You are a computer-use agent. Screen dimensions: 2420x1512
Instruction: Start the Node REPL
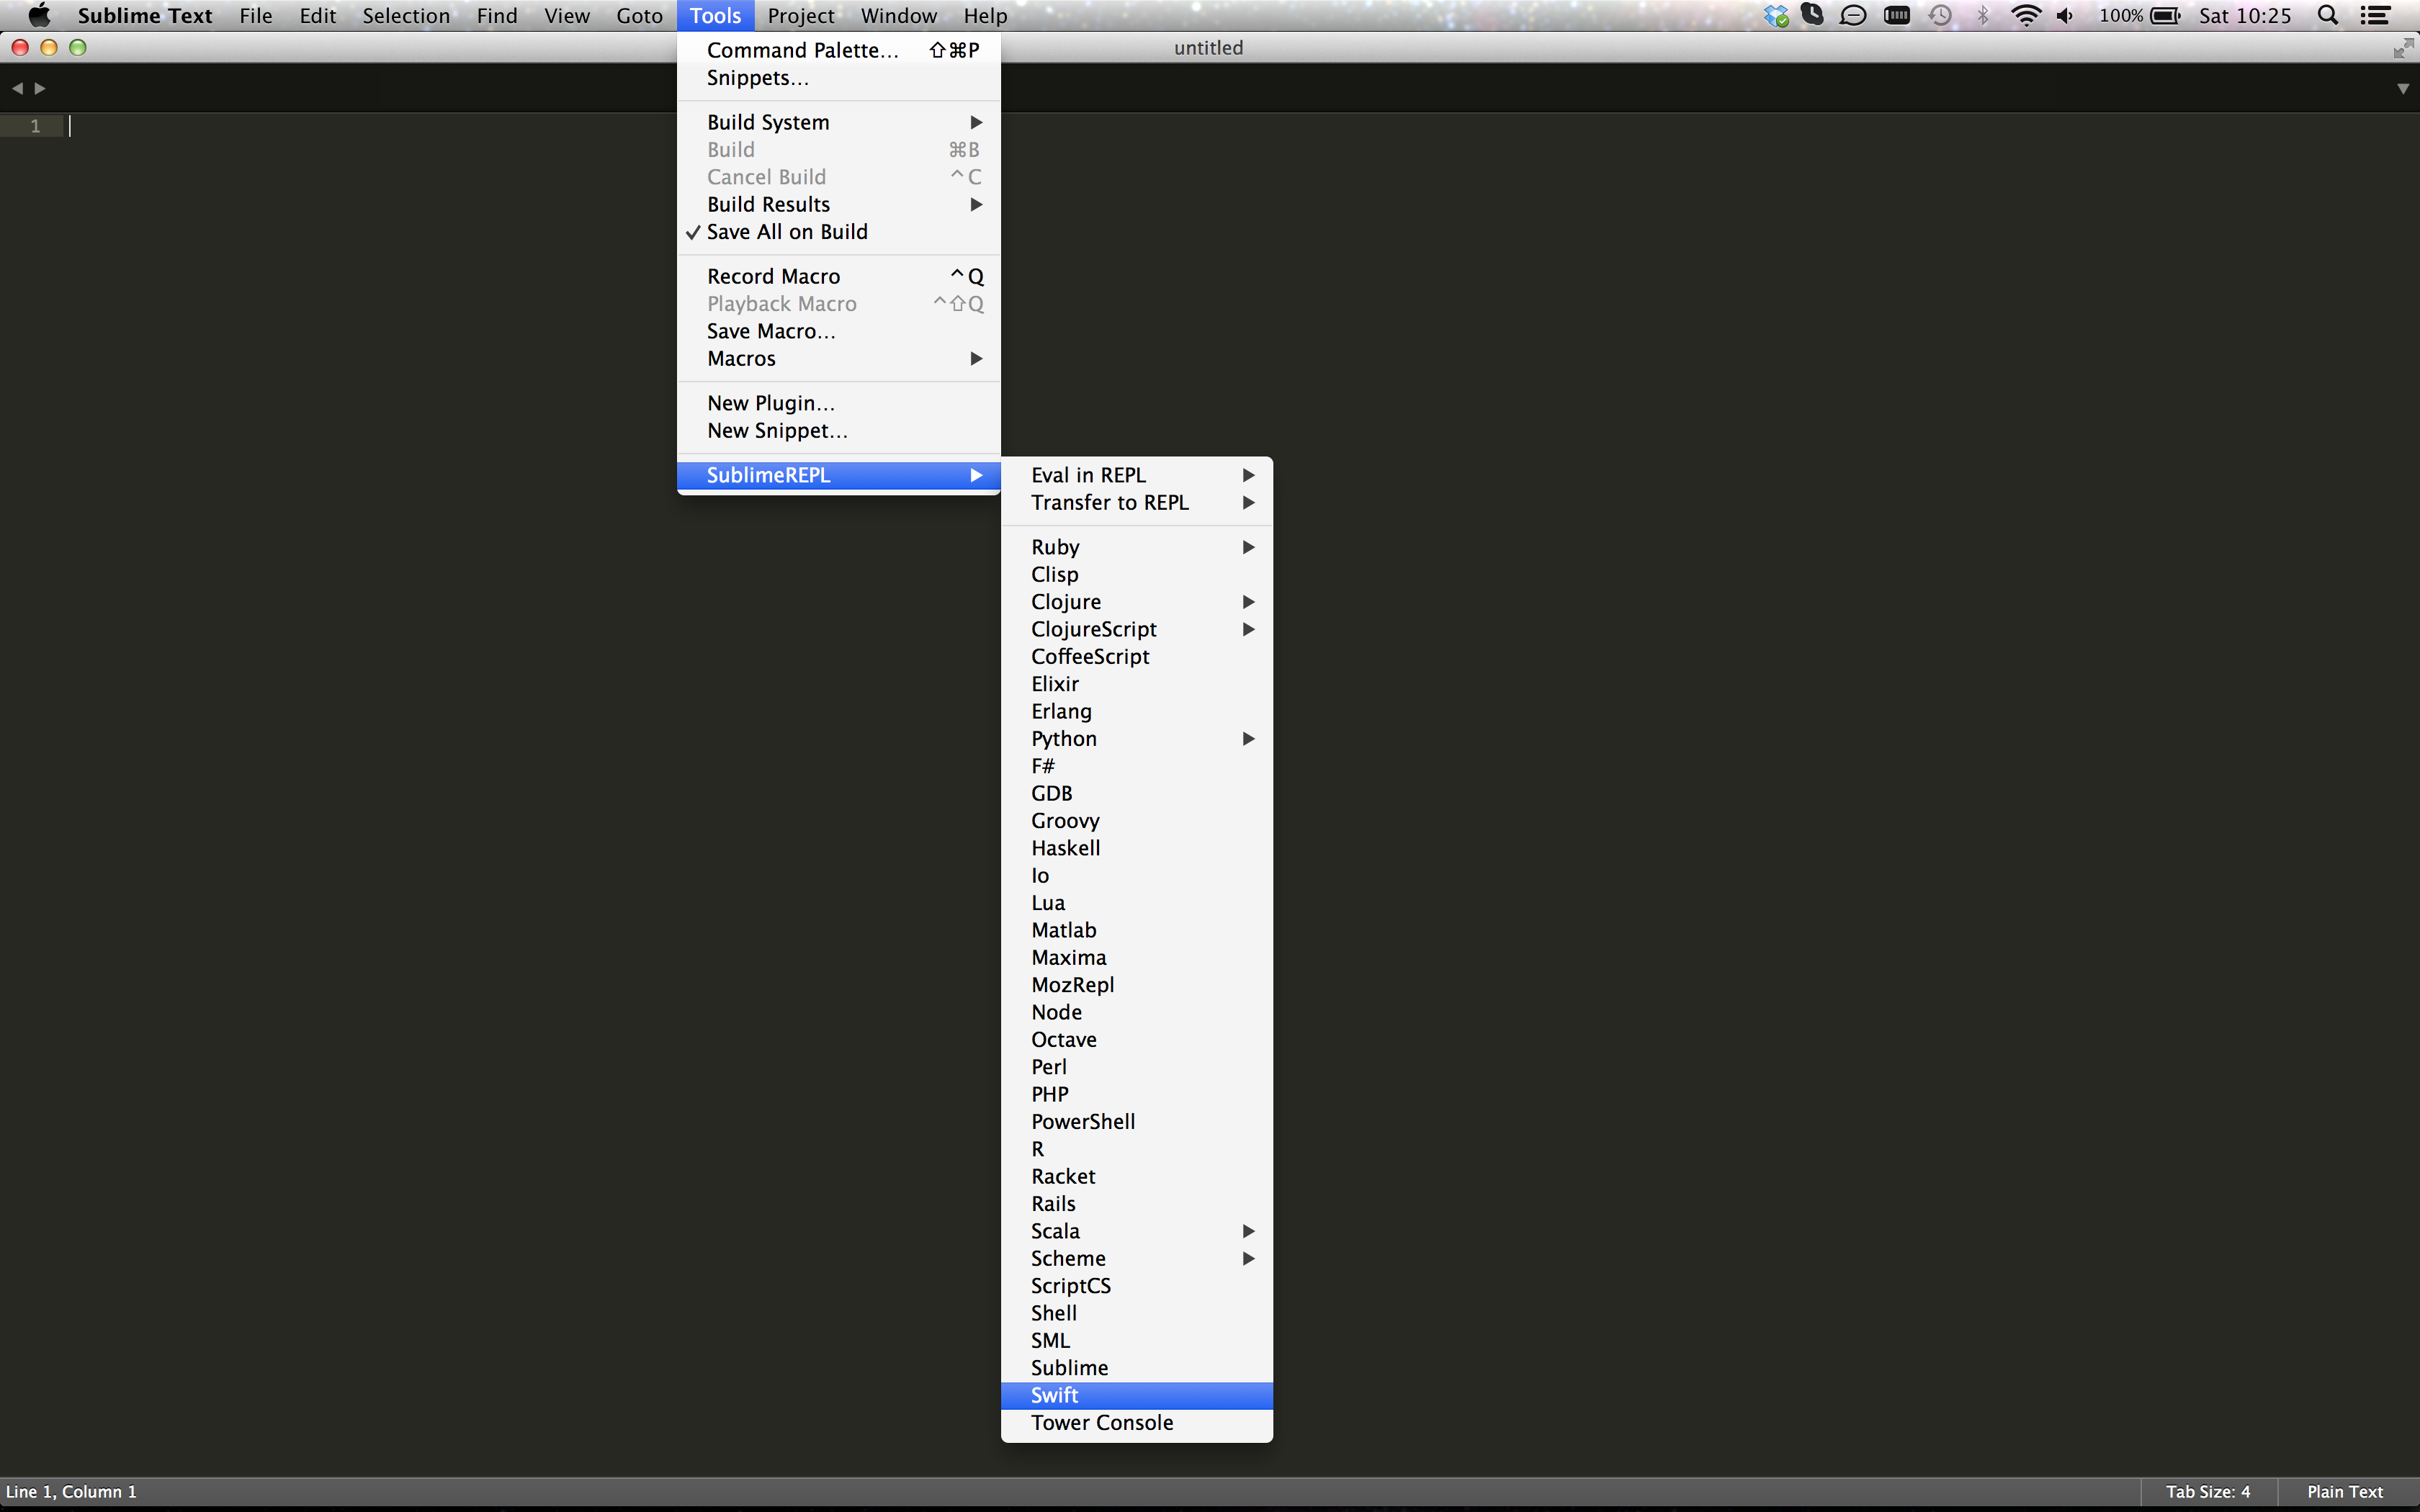coord(1136,1012)
